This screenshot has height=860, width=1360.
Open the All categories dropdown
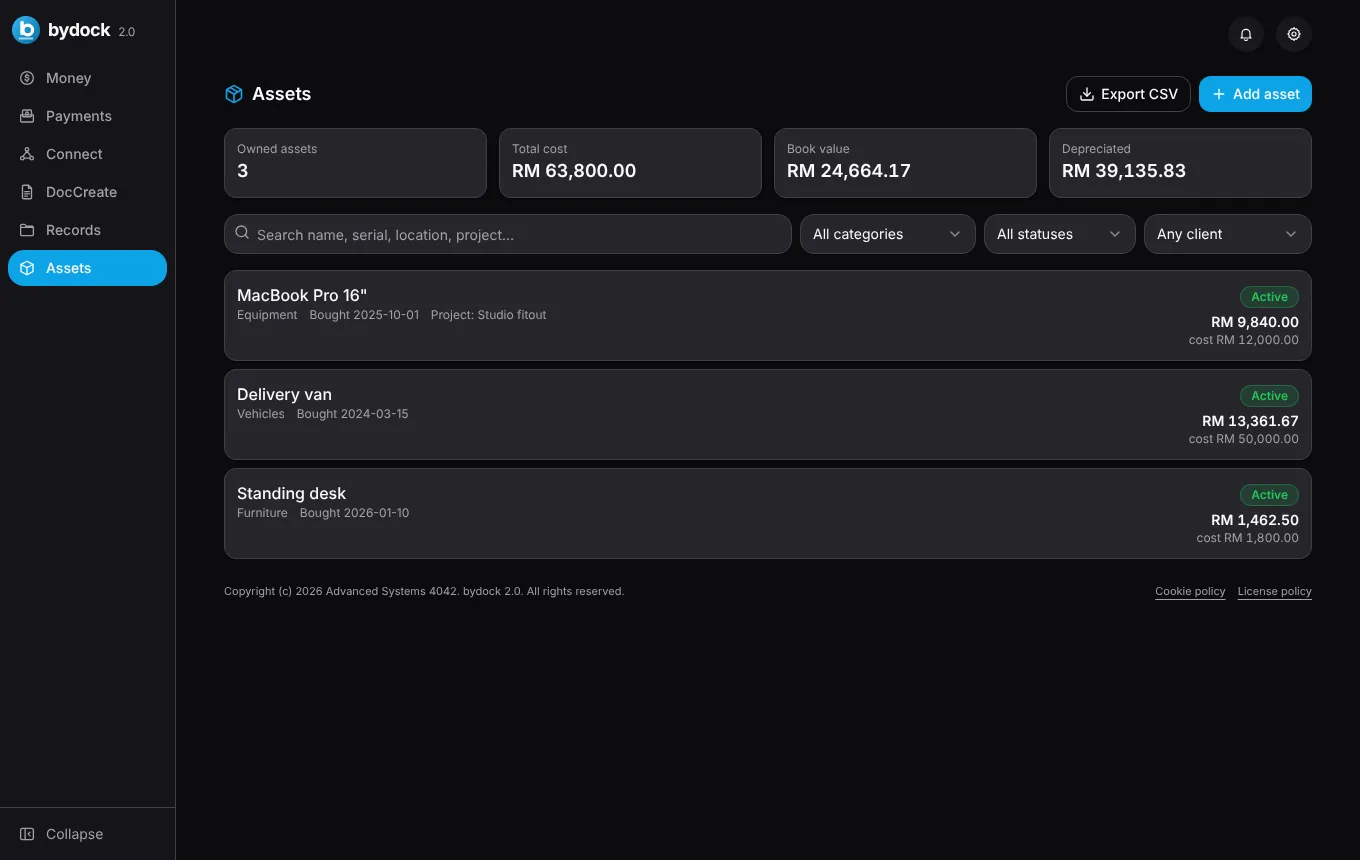888,234
